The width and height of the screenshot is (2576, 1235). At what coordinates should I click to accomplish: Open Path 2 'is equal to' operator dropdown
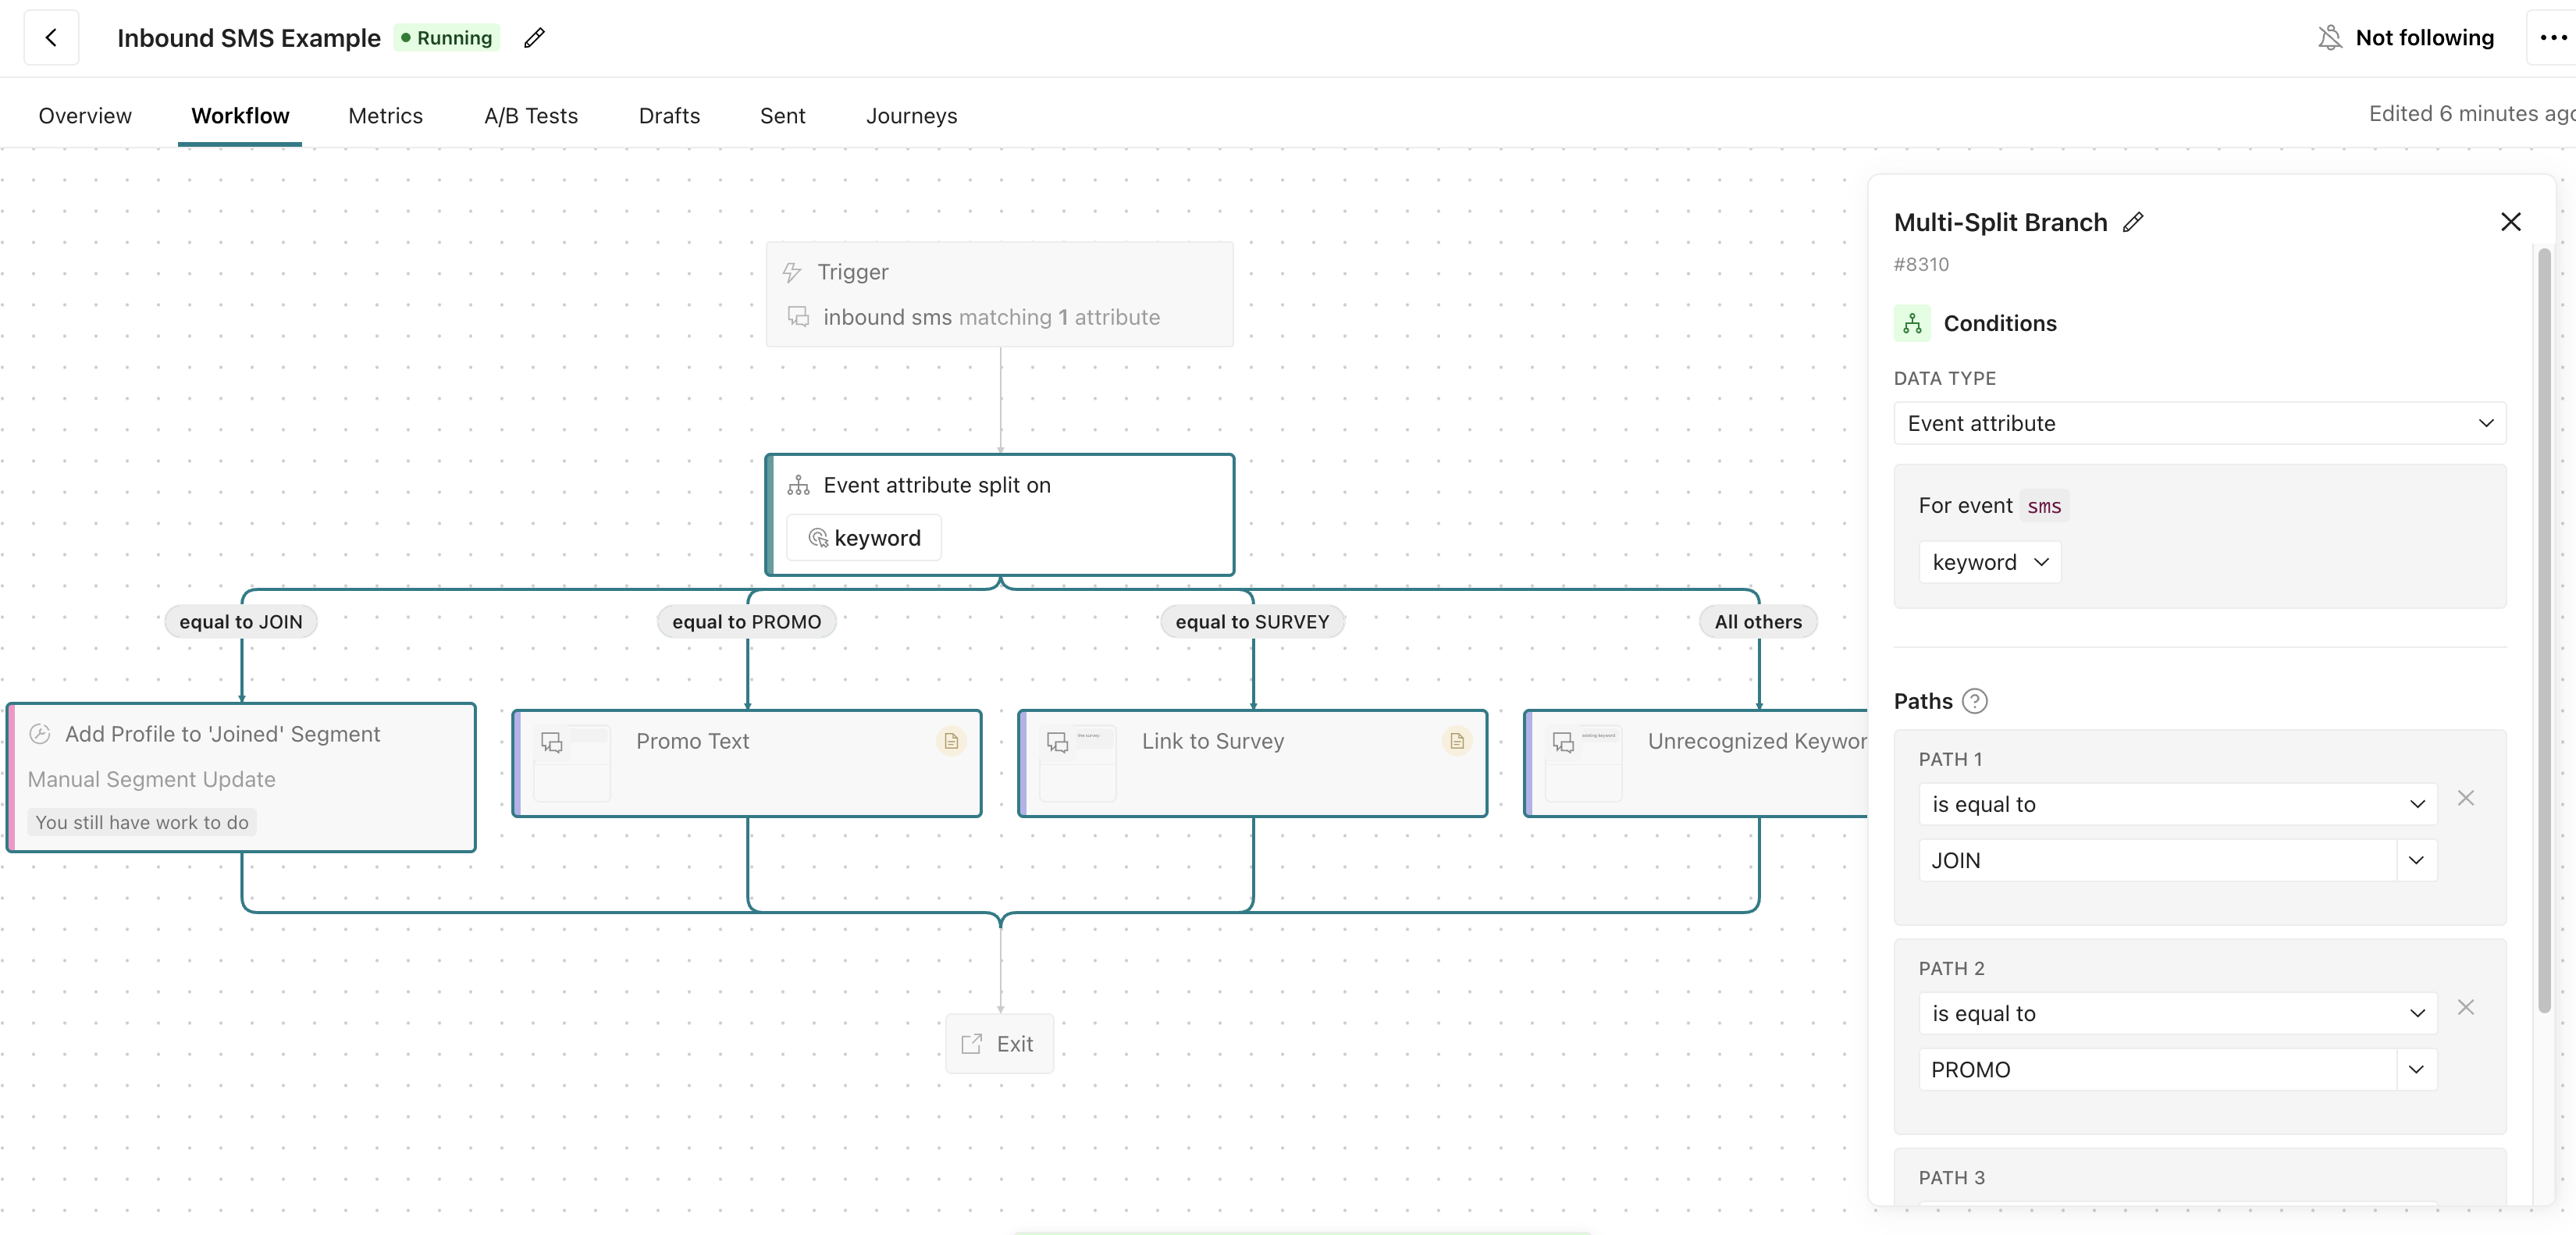pyautogui.click(x=2177, y=1013)
